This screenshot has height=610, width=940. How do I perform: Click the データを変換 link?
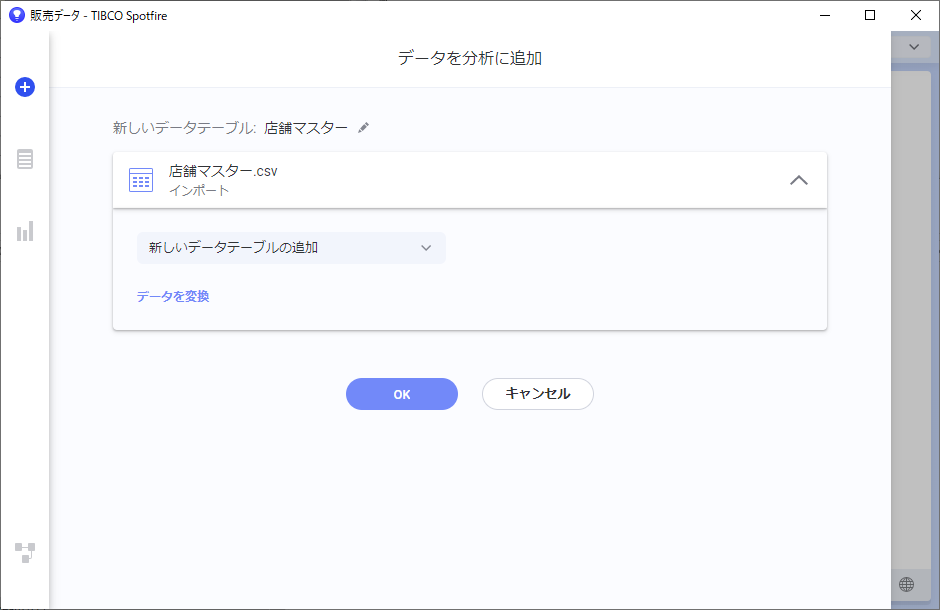click(x=173, y=296)
